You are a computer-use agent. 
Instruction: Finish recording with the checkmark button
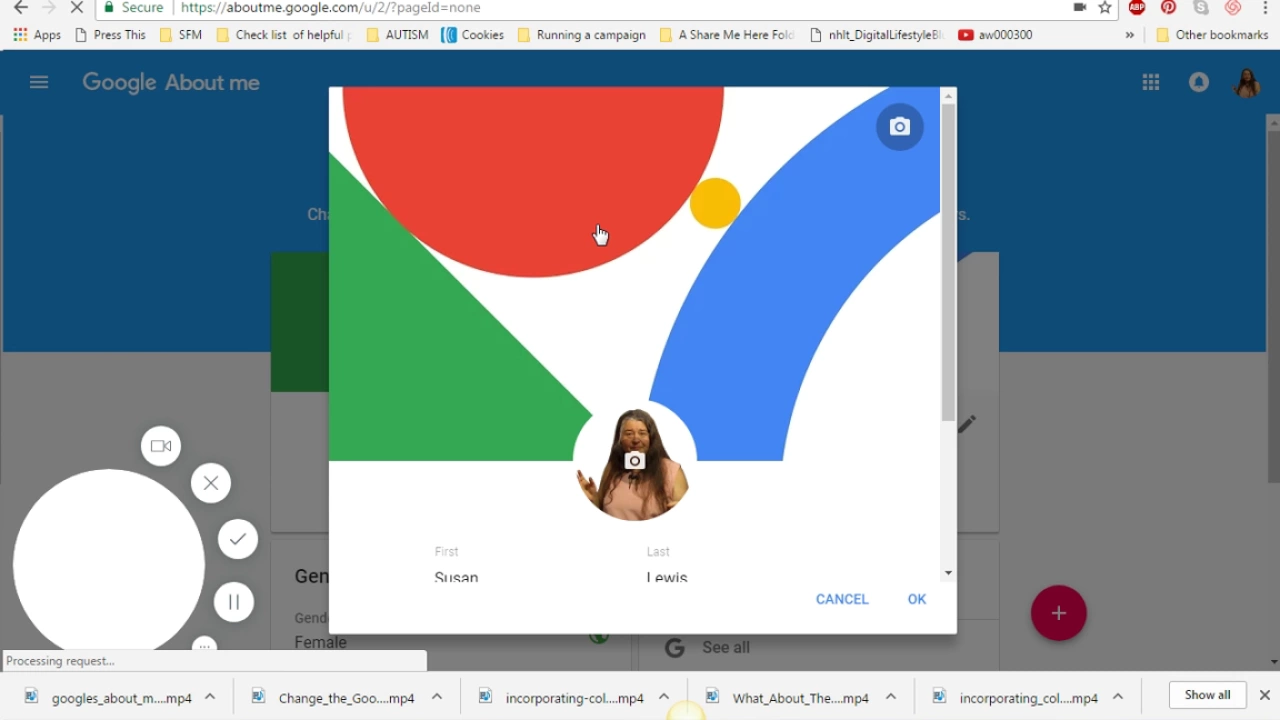click(x=238, y=539)
